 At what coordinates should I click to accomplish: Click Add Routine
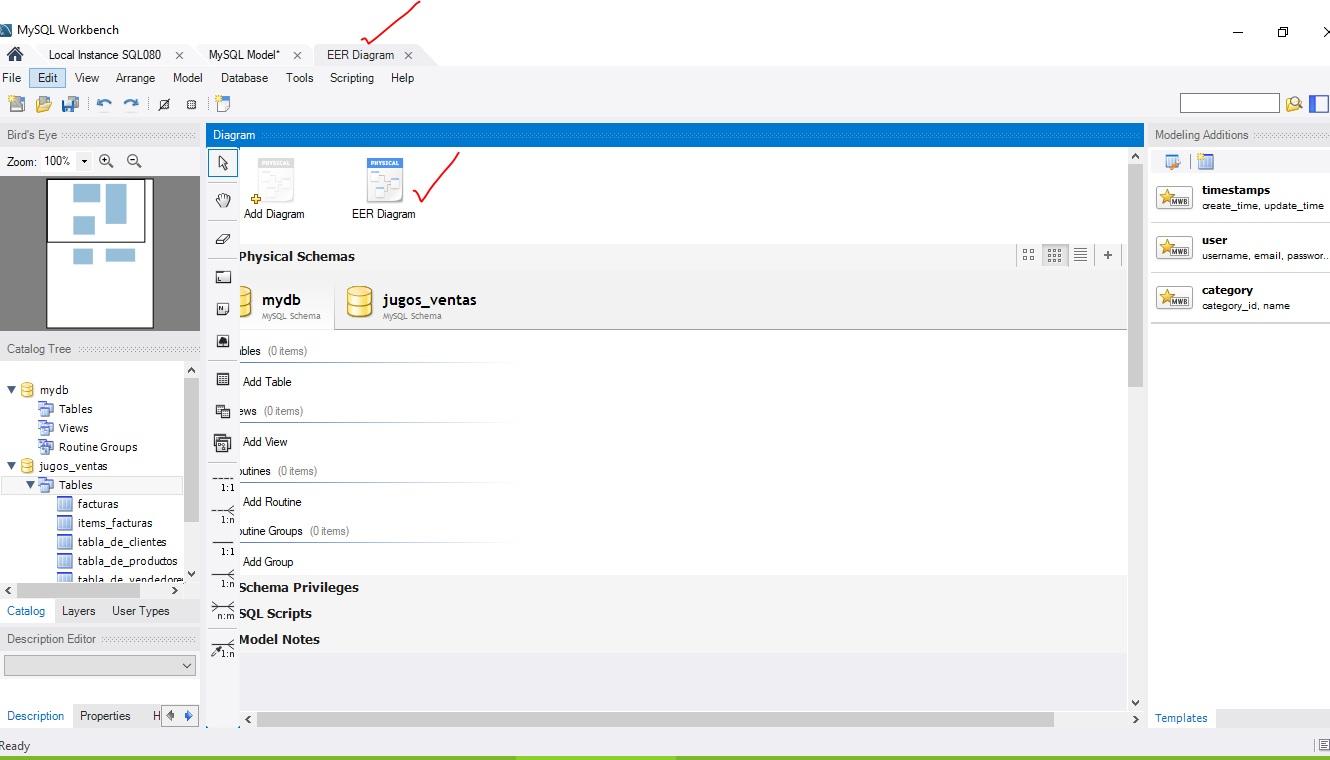click(x=272, y=502)
